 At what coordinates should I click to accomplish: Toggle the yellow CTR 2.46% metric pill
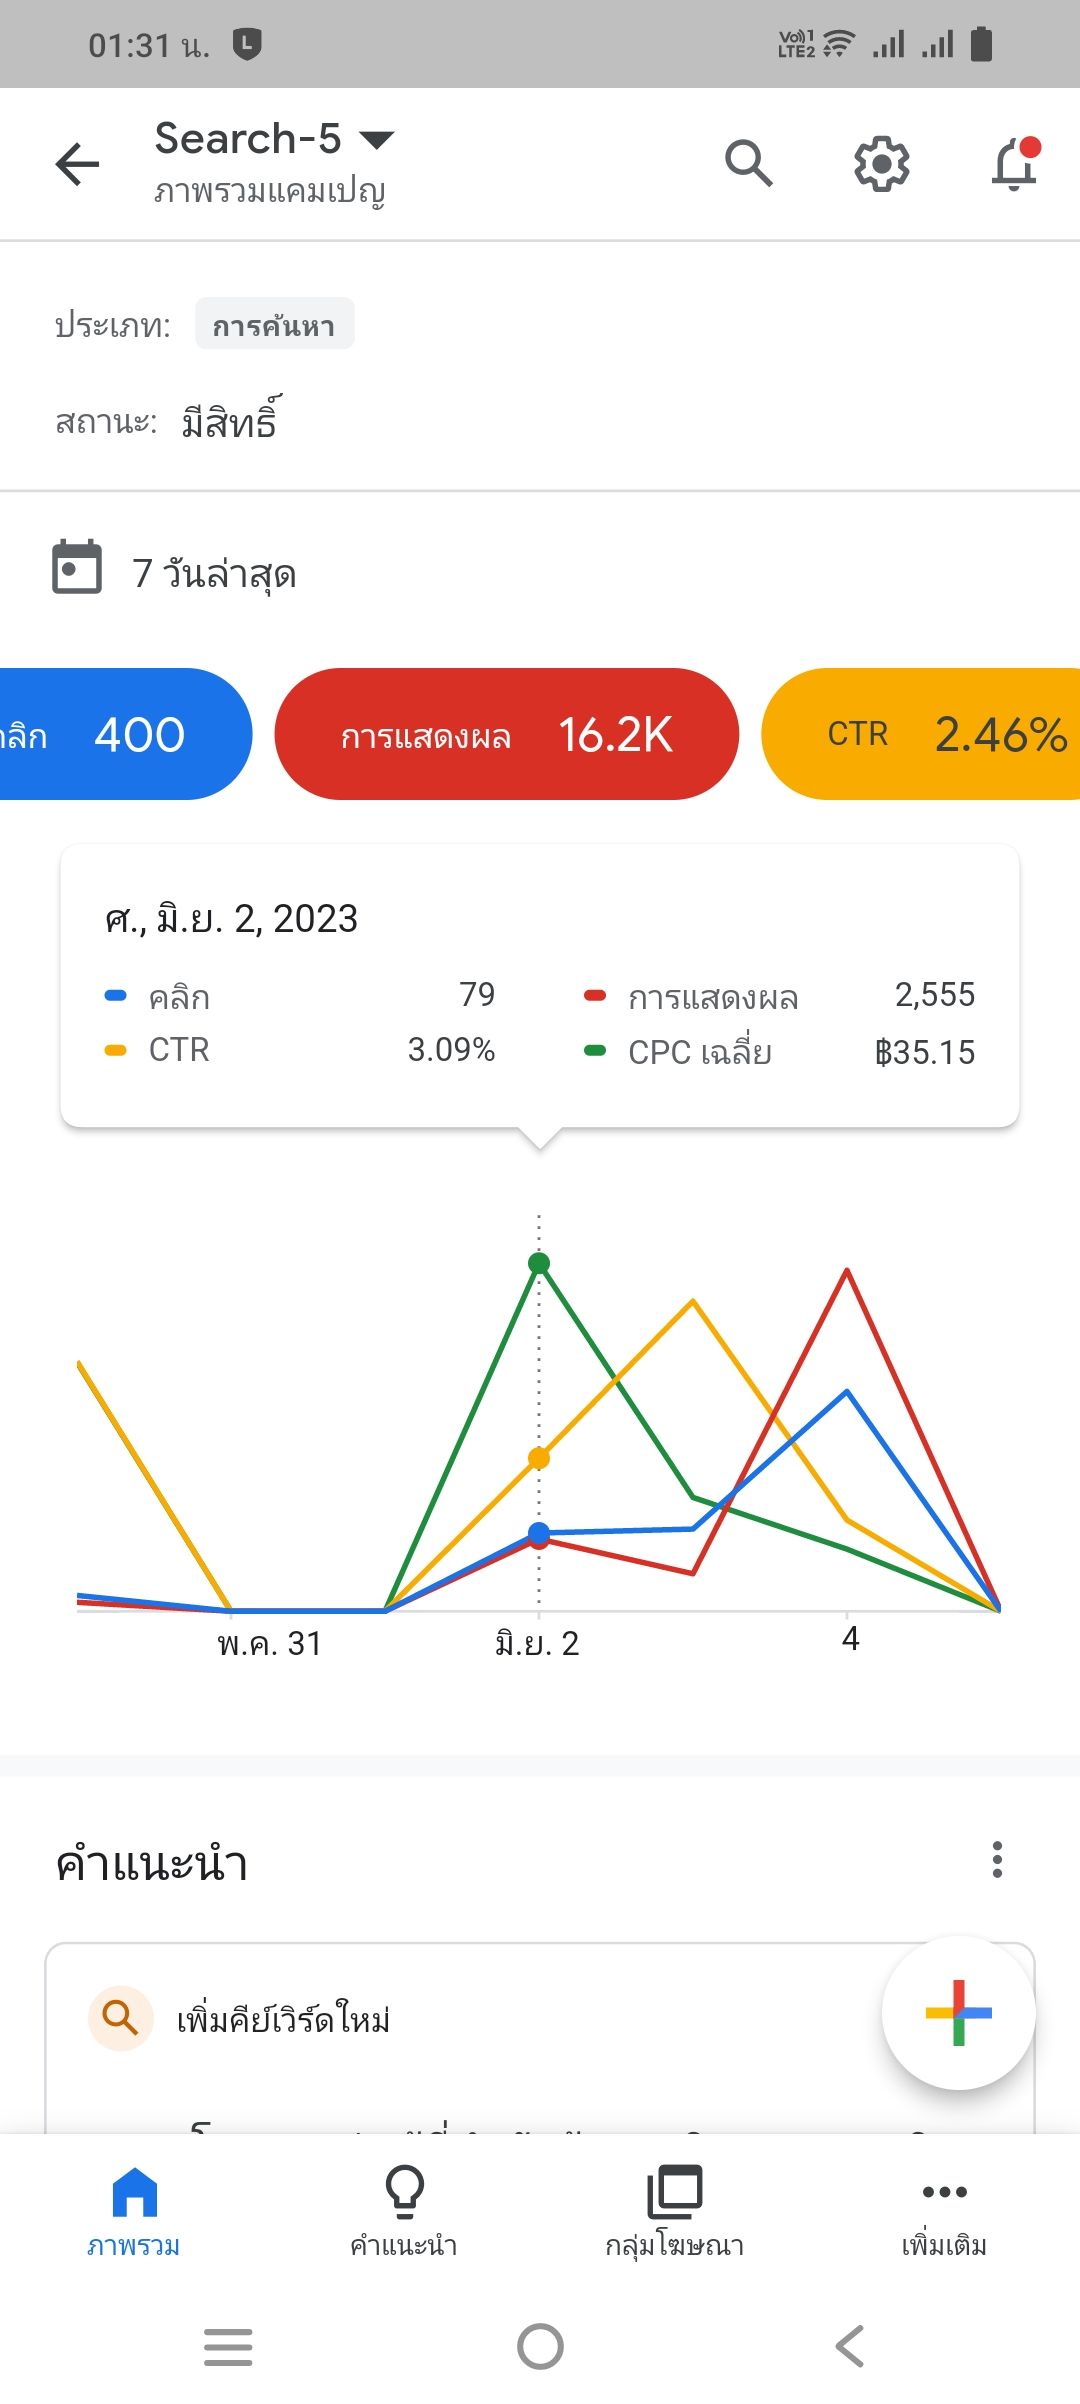(921, 734)
